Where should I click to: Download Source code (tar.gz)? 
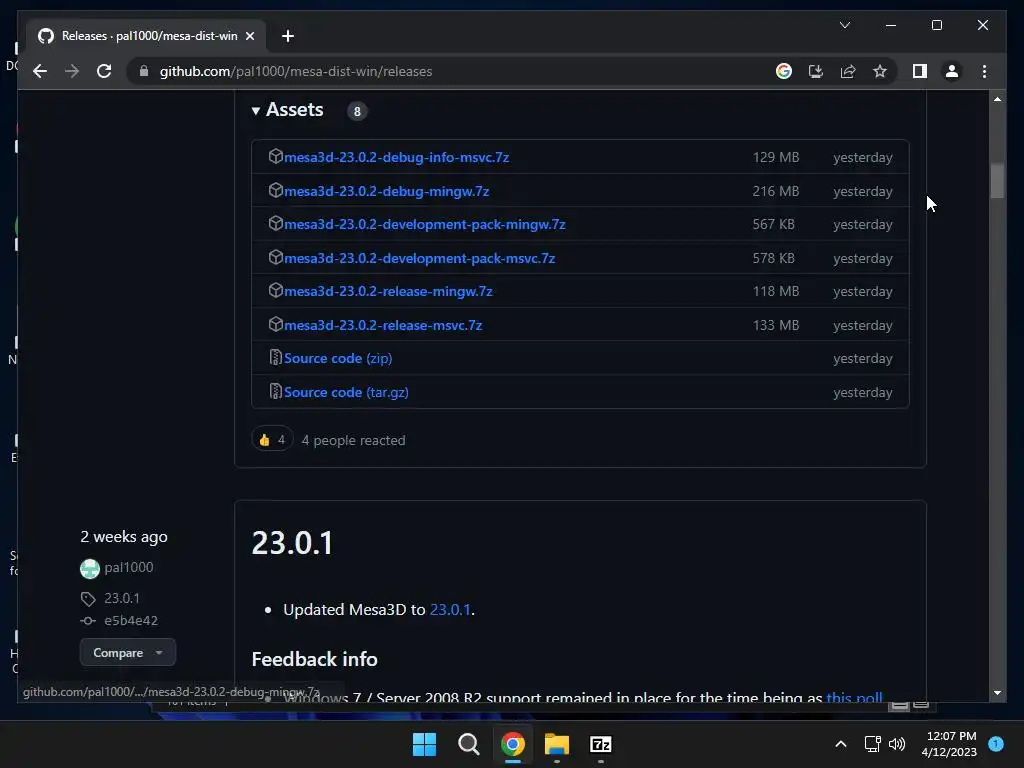tap(346, 392)
